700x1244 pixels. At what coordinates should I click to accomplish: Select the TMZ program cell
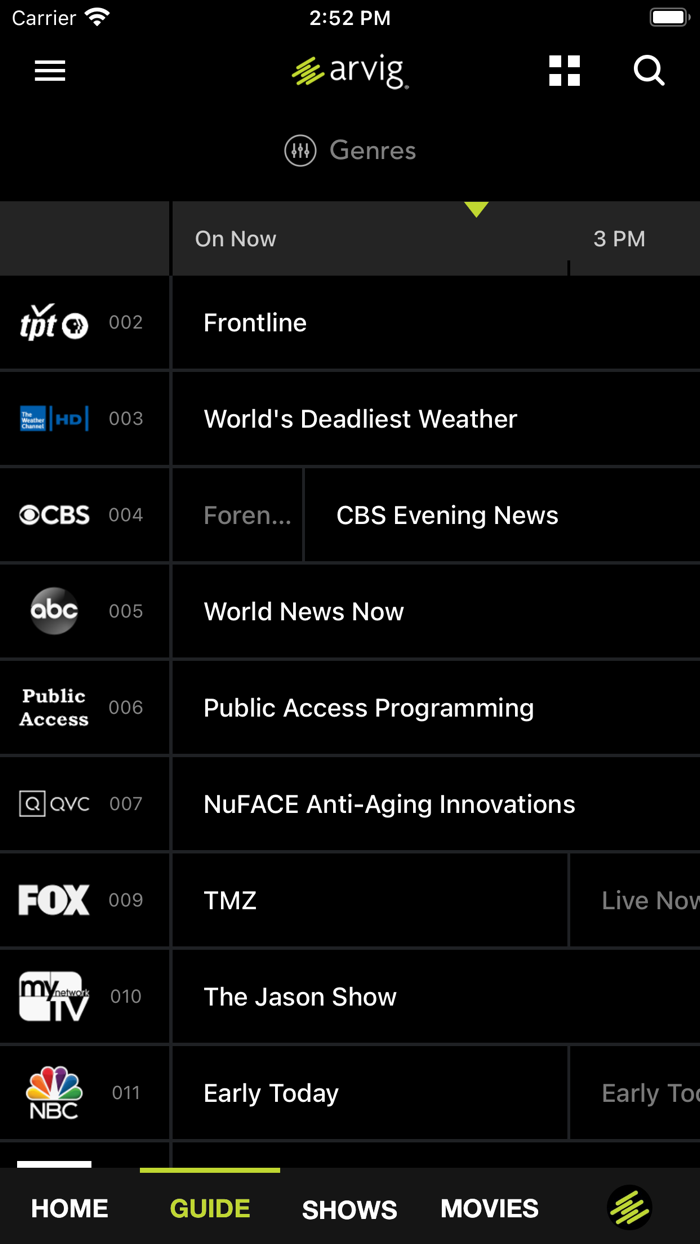click(x=370, y=899)
